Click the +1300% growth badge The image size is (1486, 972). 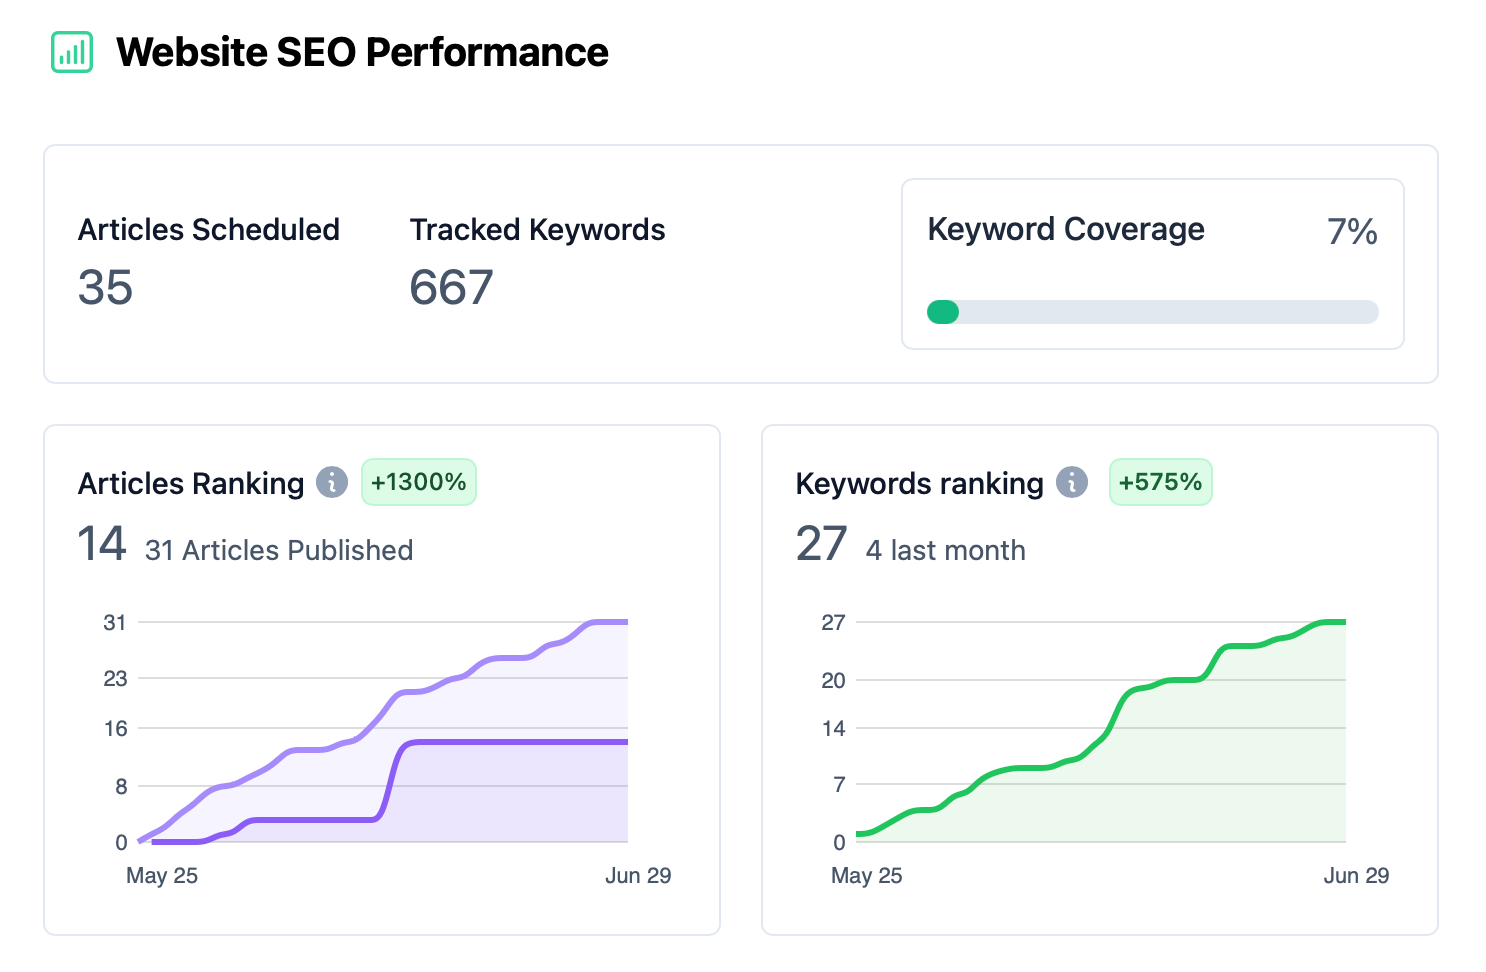click(418, 482)
